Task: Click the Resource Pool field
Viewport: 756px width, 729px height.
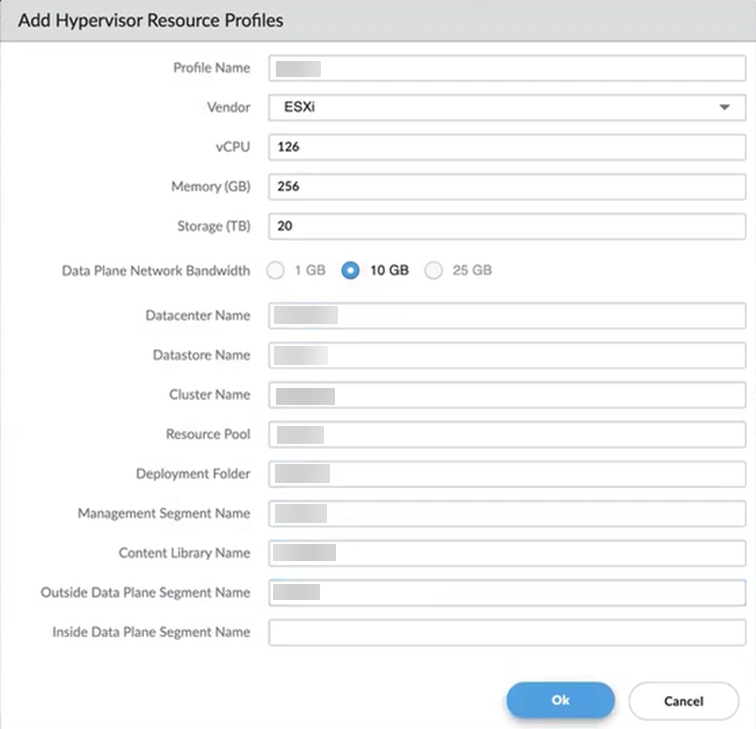Action: coord(506,435)
